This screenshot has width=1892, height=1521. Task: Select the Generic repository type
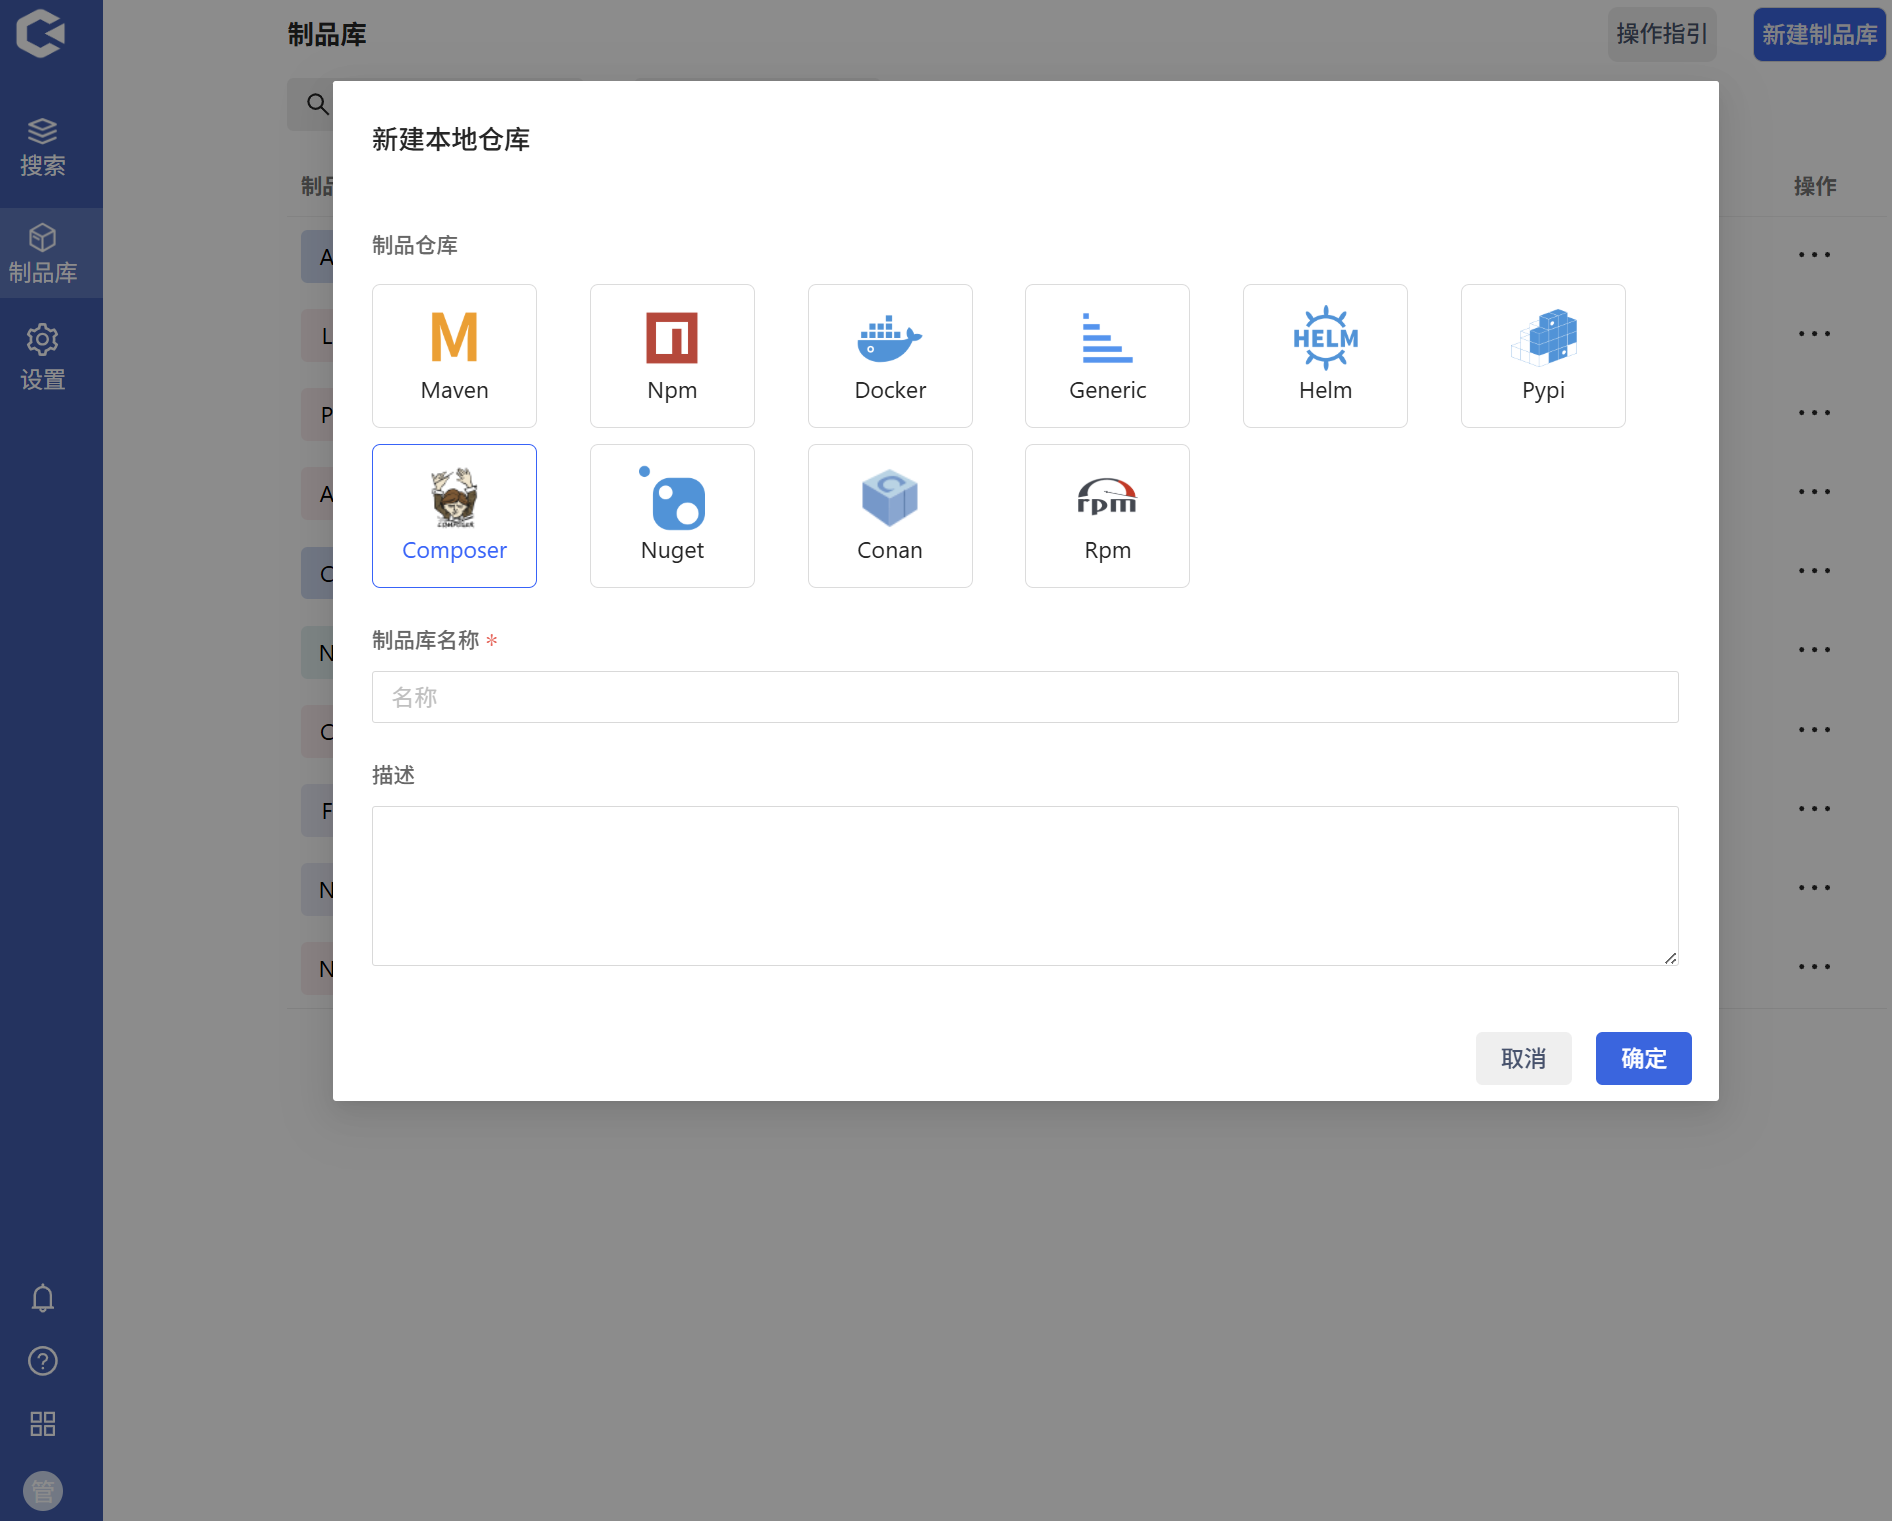[1107, 356]
